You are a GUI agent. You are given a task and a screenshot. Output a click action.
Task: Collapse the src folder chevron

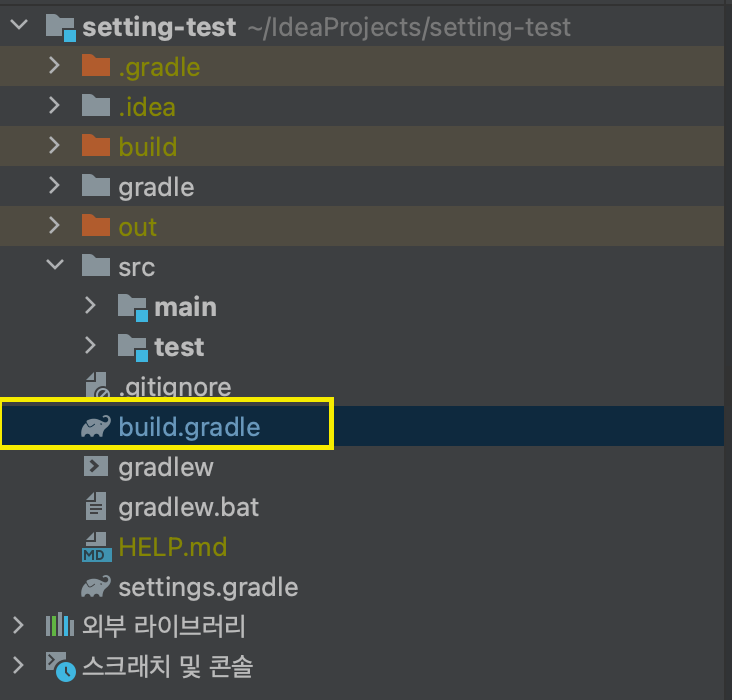click(x=55, y=265)
